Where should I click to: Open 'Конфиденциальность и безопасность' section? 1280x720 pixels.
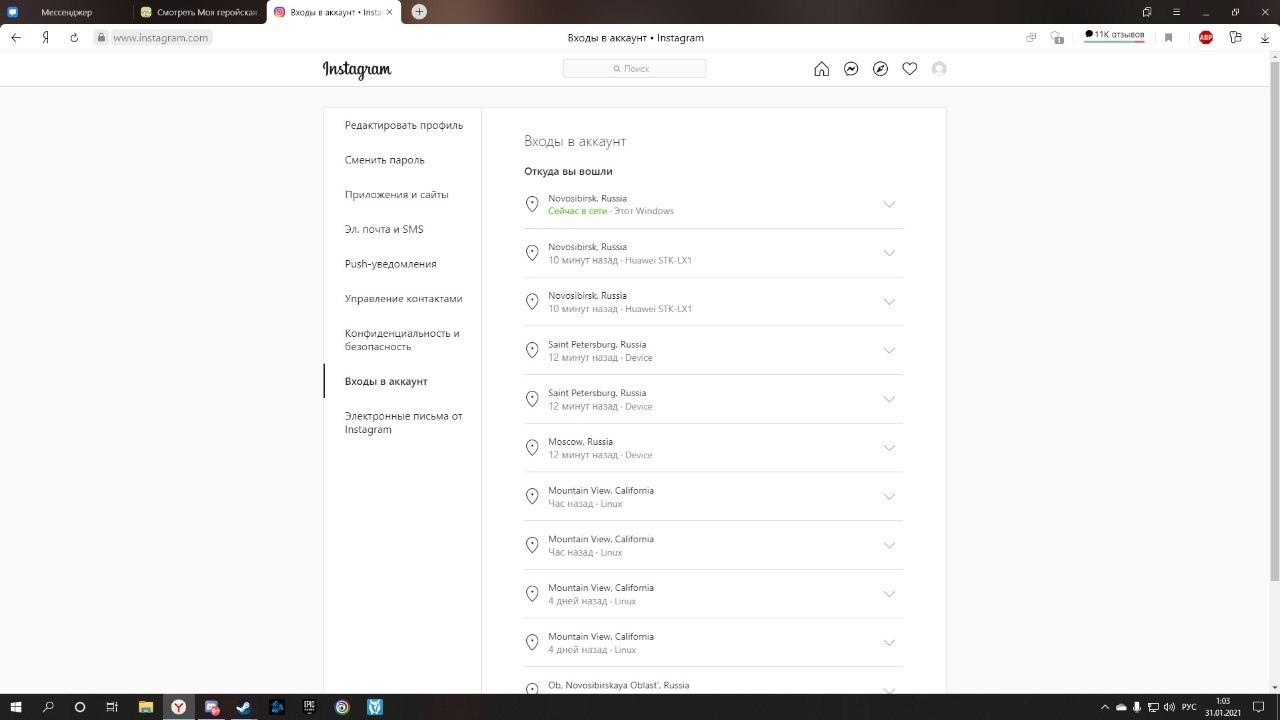coord(404,340)
